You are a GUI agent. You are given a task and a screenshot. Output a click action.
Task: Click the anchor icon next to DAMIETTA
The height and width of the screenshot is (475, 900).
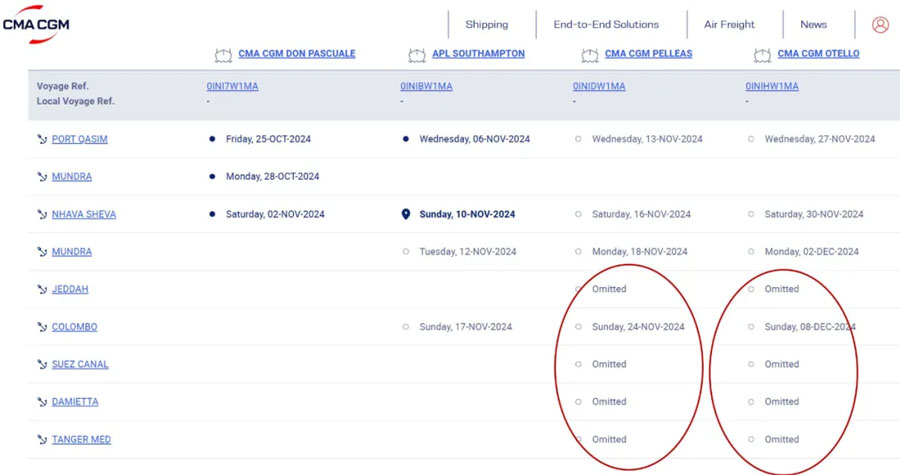pos(42,402)
